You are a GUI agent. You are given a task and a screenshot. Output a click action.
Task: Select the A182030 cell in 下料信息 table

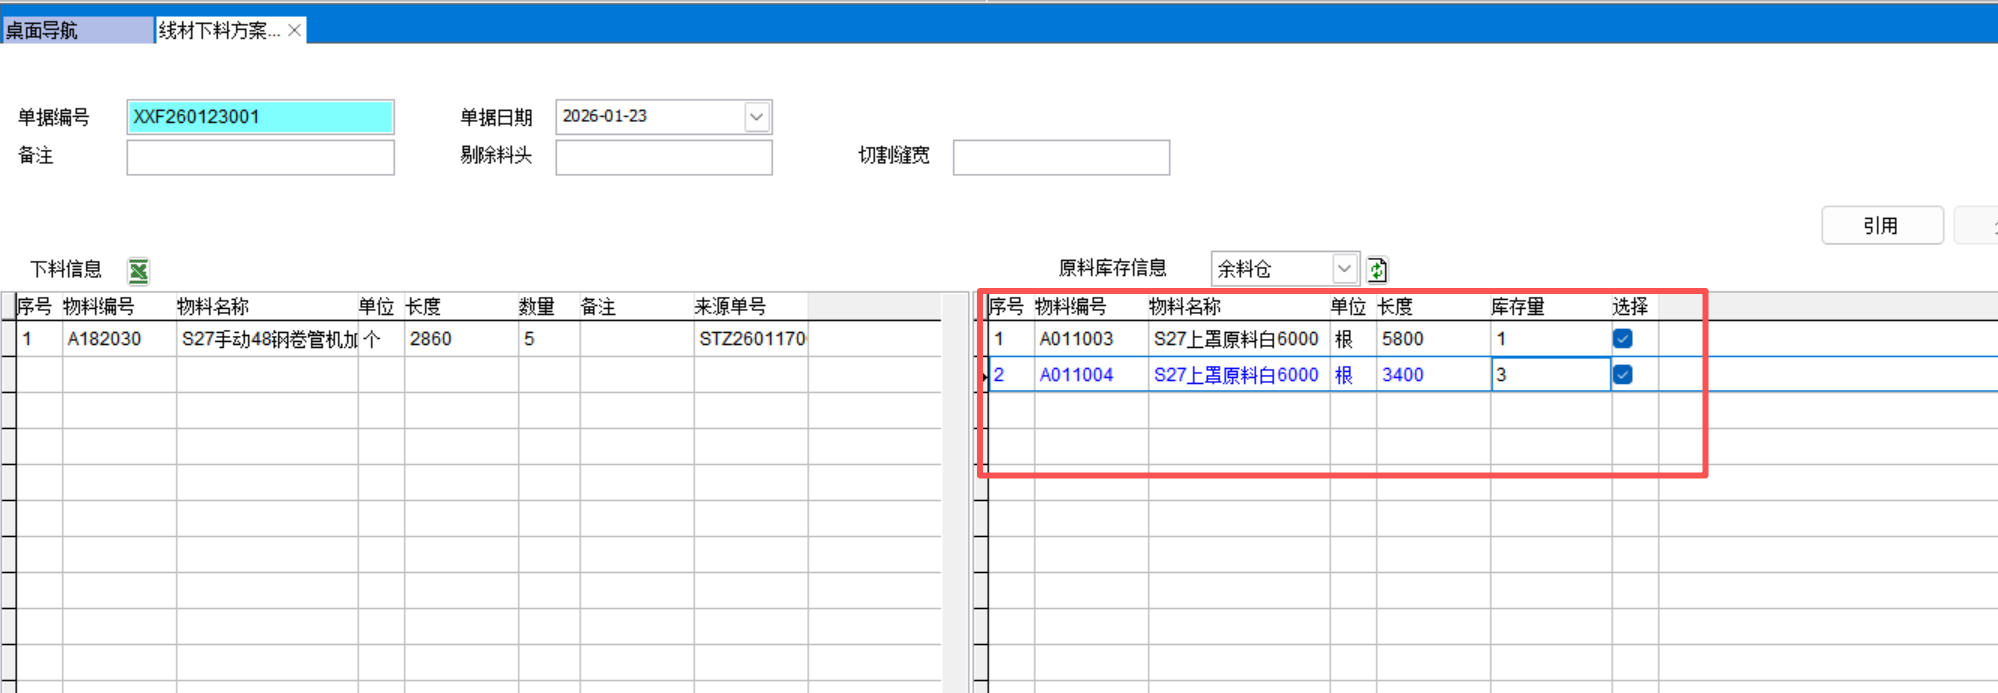[118, 339]
